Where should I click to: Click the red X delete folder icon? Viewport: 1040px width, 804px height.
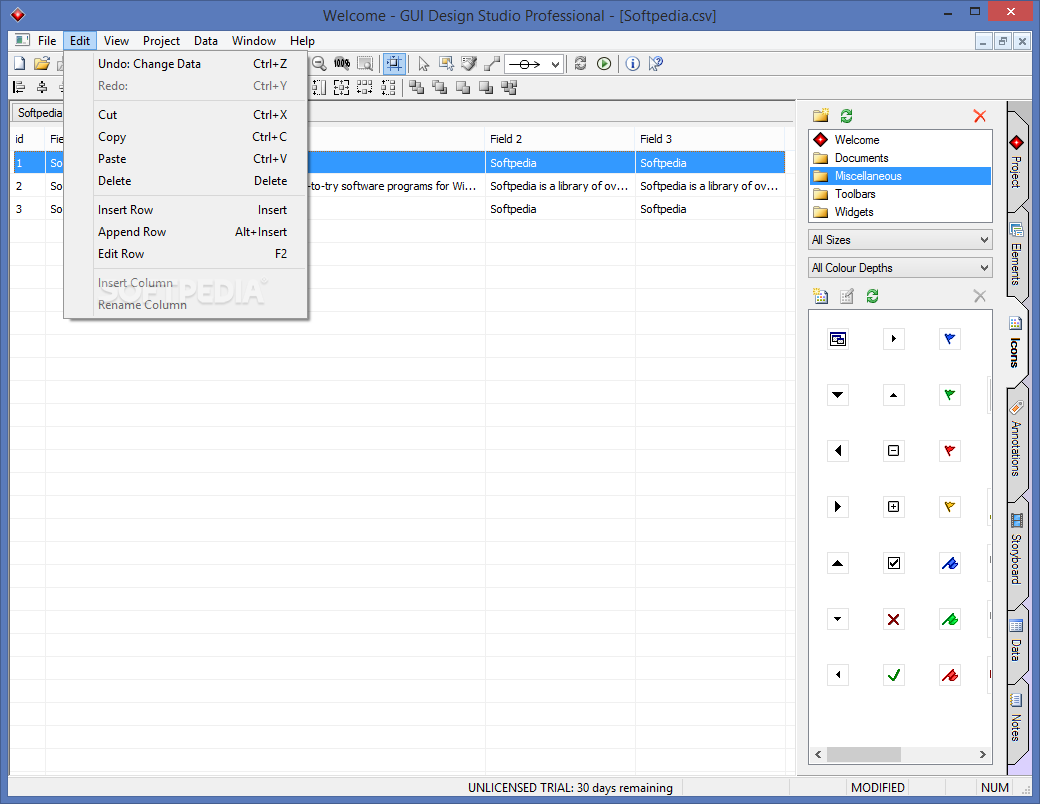(x=979, y=116)
